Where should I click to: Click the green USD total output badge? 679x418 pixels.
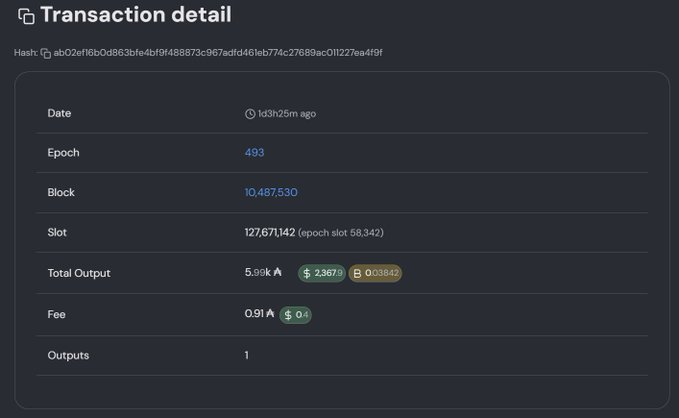click(x=322, y=273)
